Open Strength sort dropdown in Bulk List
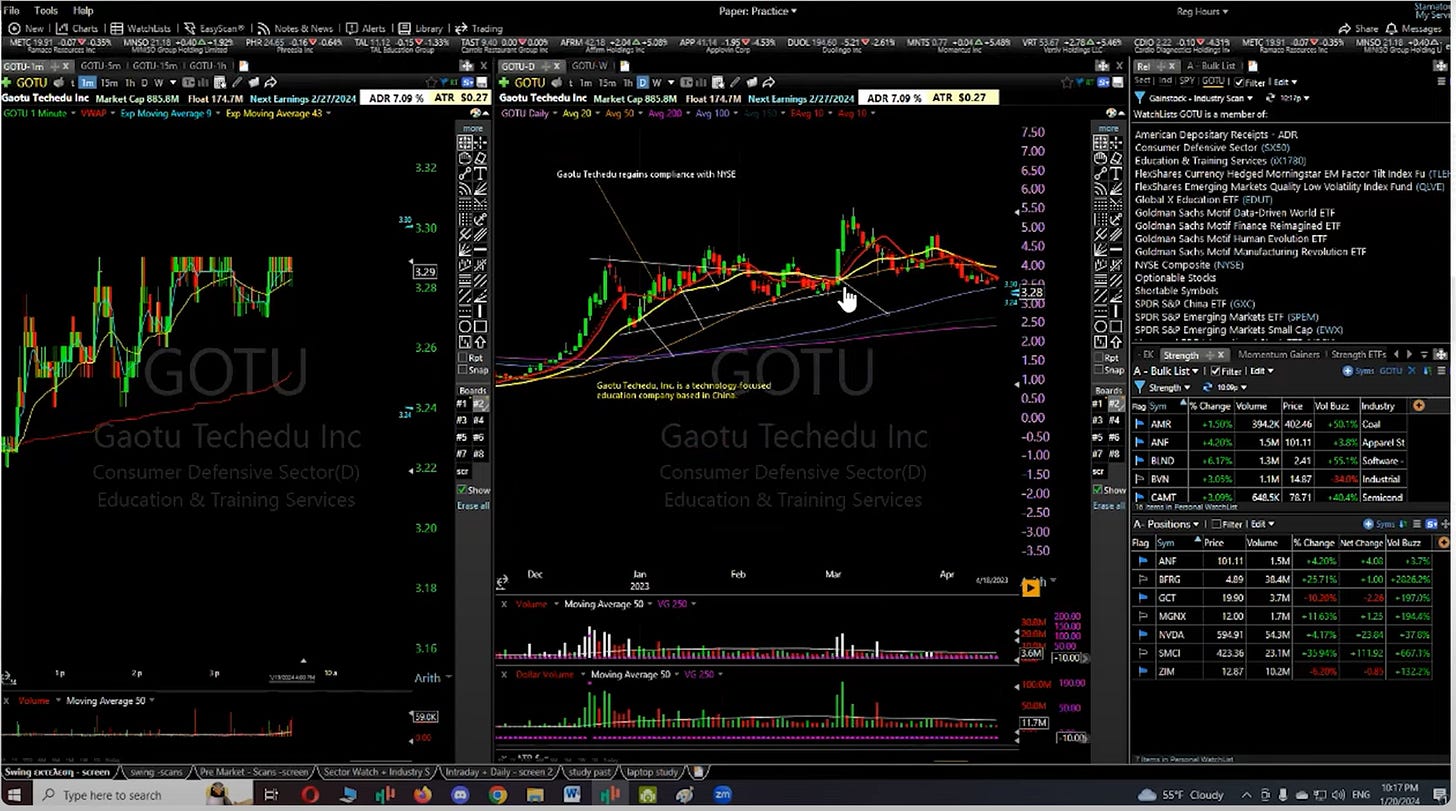The image size is (1456, 811). [1169, 387]
